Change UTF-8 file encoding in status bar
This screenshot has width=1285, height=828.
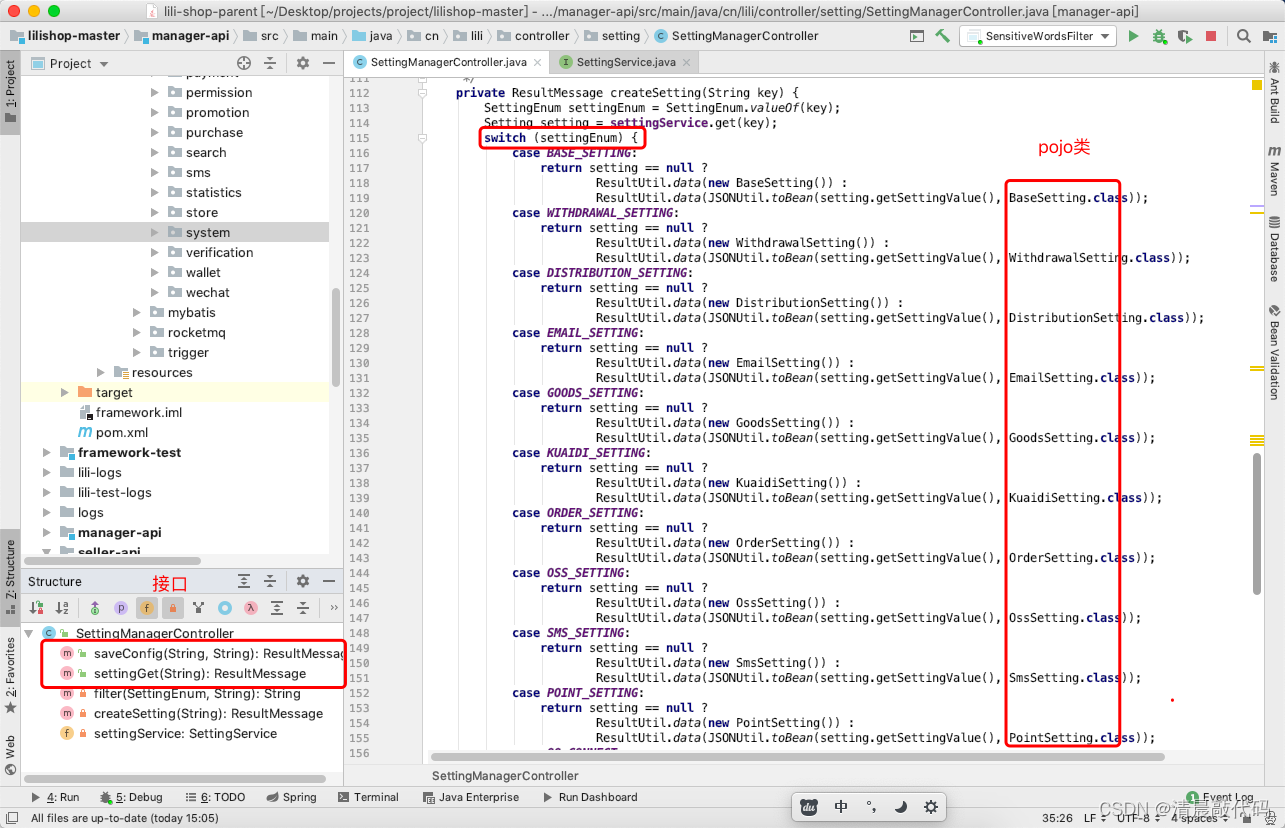coord(1139,818)
